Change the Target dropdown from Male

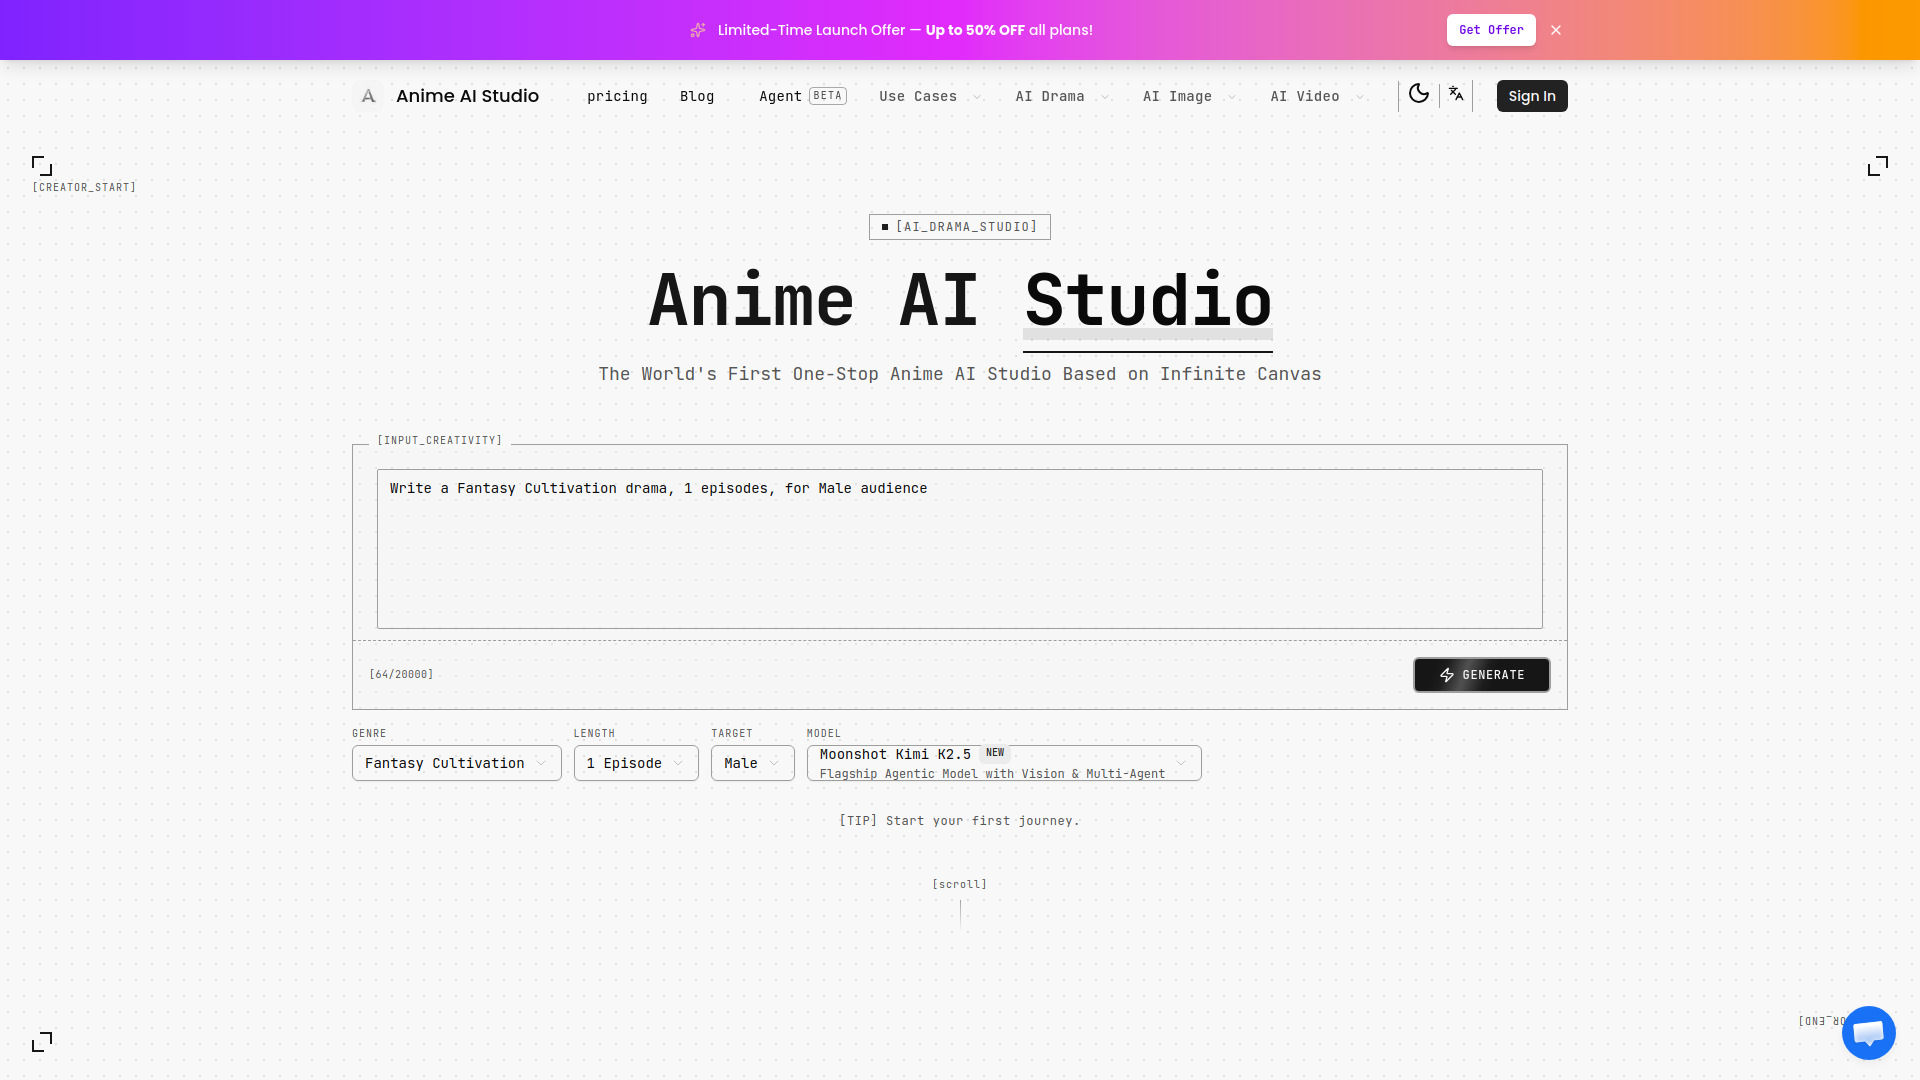751,762
